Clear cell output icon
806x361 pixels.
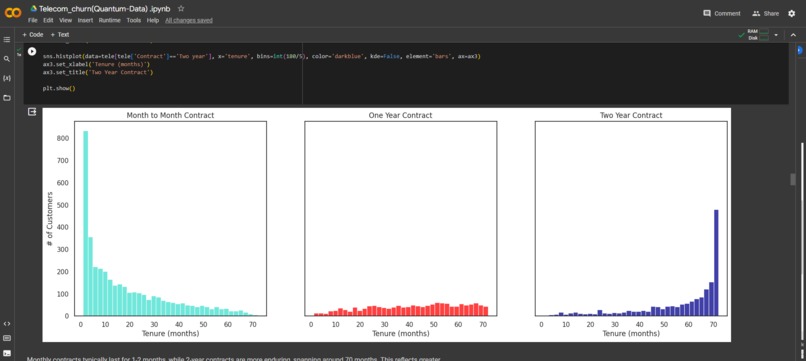pyautogui.click(x=32, y=112)
